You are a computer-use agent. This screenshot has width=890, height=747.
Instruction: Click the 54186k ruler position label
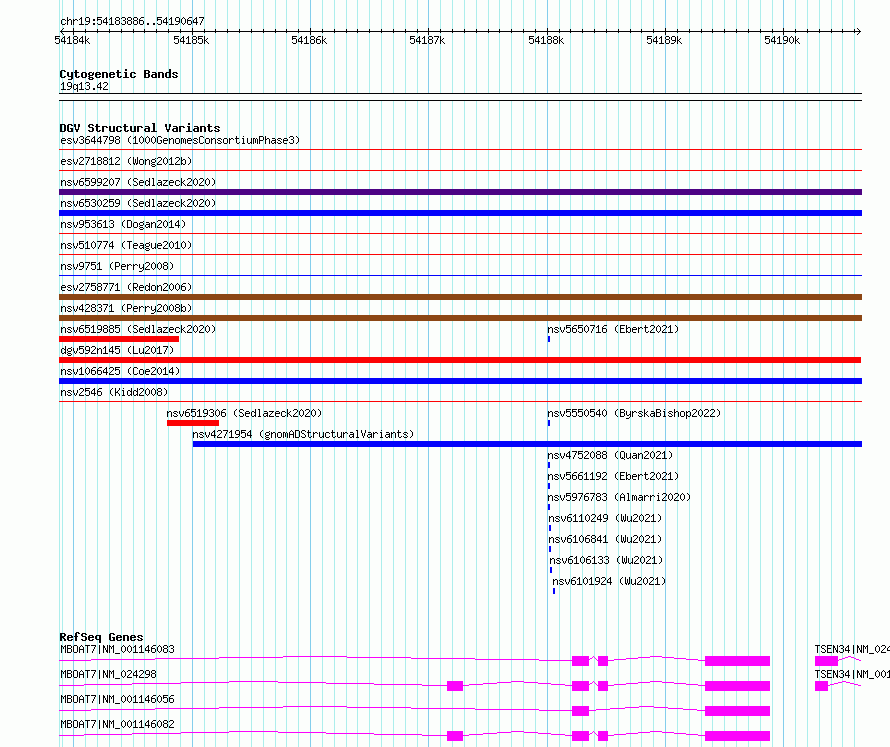coord(309,40)
